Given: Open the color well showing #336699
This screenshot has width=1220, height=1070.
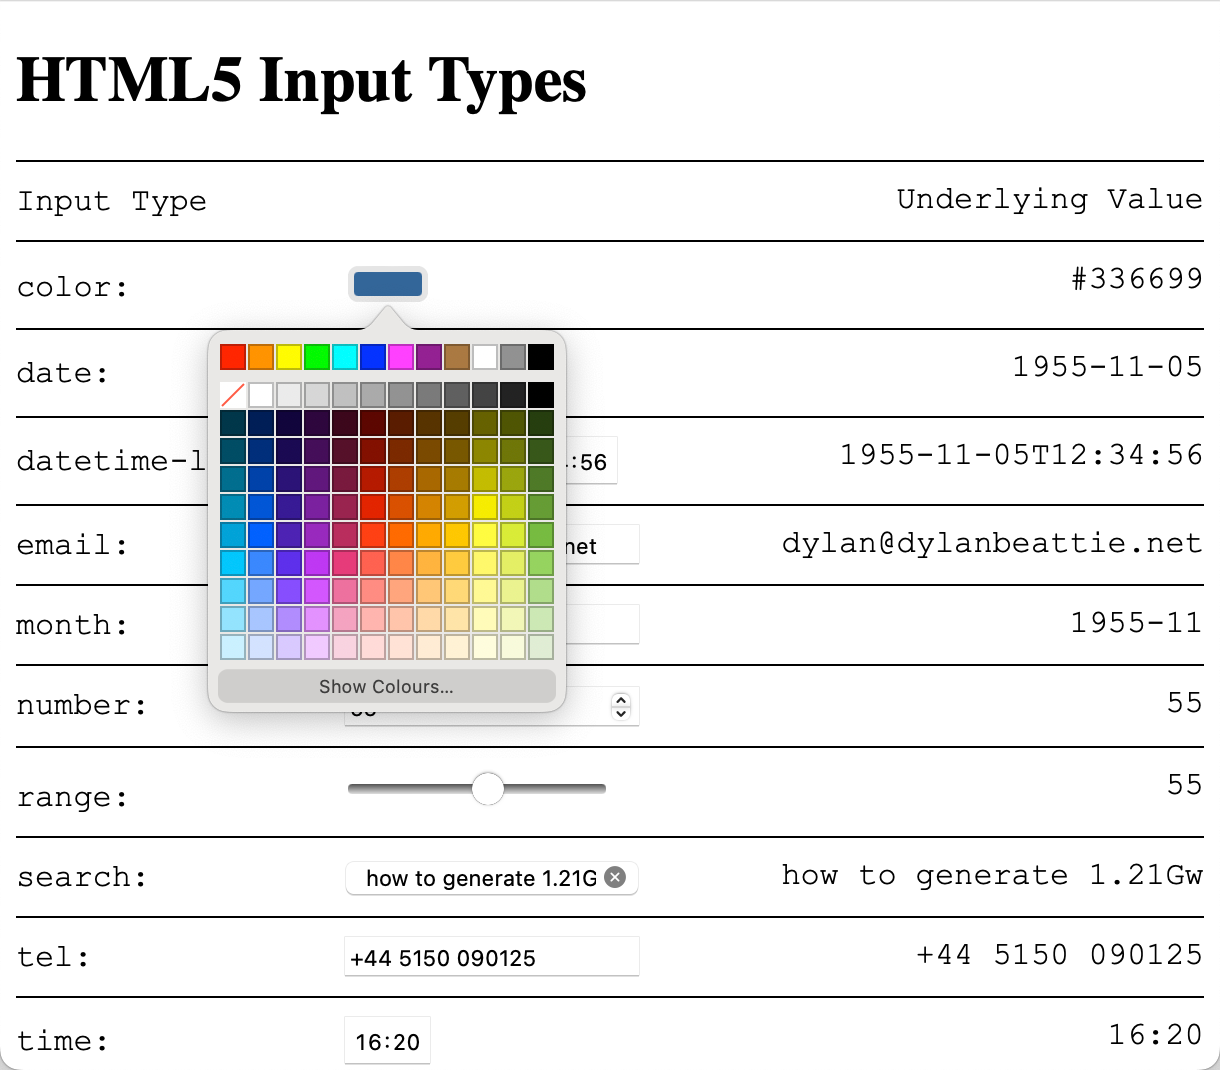Looking at the screenshot, I should pyautogui.click(x=389, y=283).
